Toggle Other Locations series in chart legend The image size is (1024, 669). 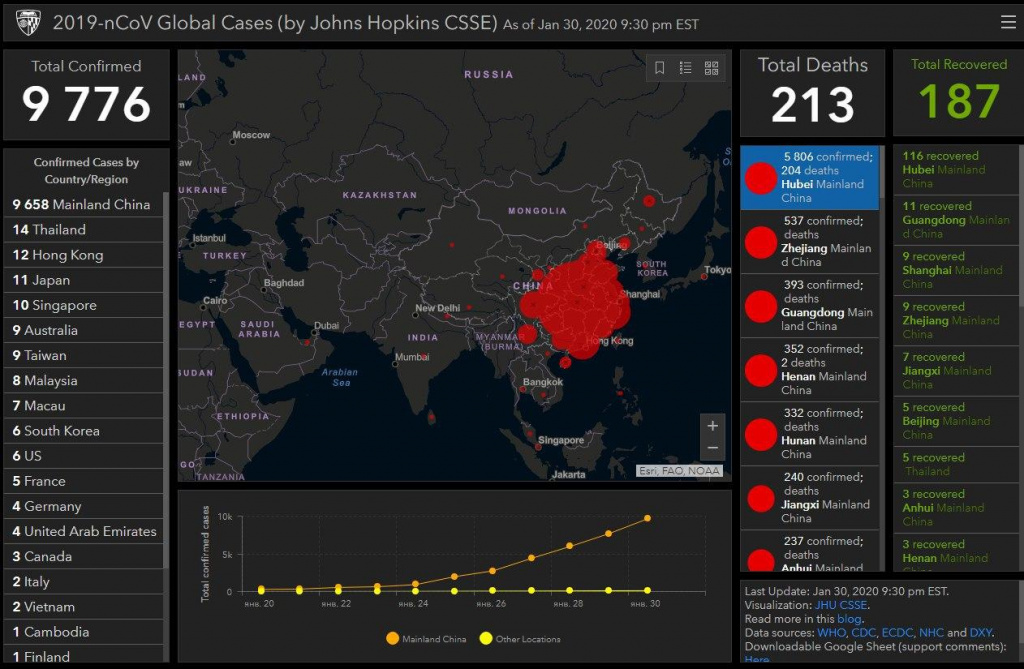click(486, 638)
